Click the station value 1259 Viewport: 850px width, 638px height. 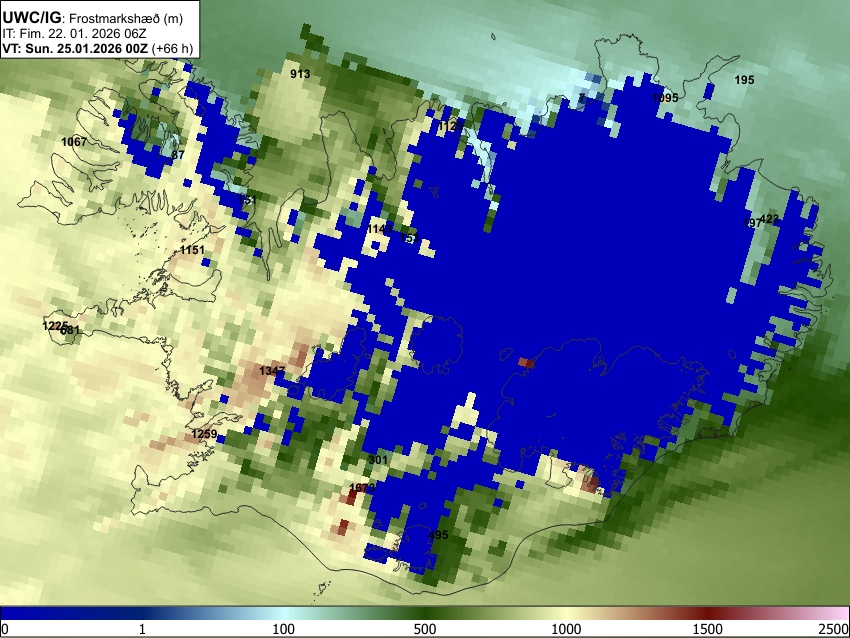click(x=204, y=434)
